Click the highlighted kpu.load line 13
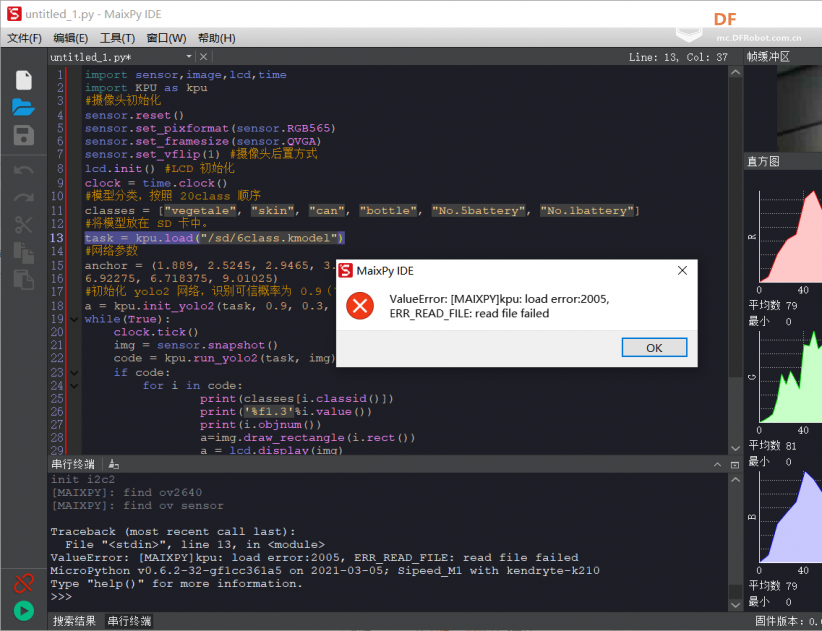Screen dimensions: 822x631 (x=214, y=238)
